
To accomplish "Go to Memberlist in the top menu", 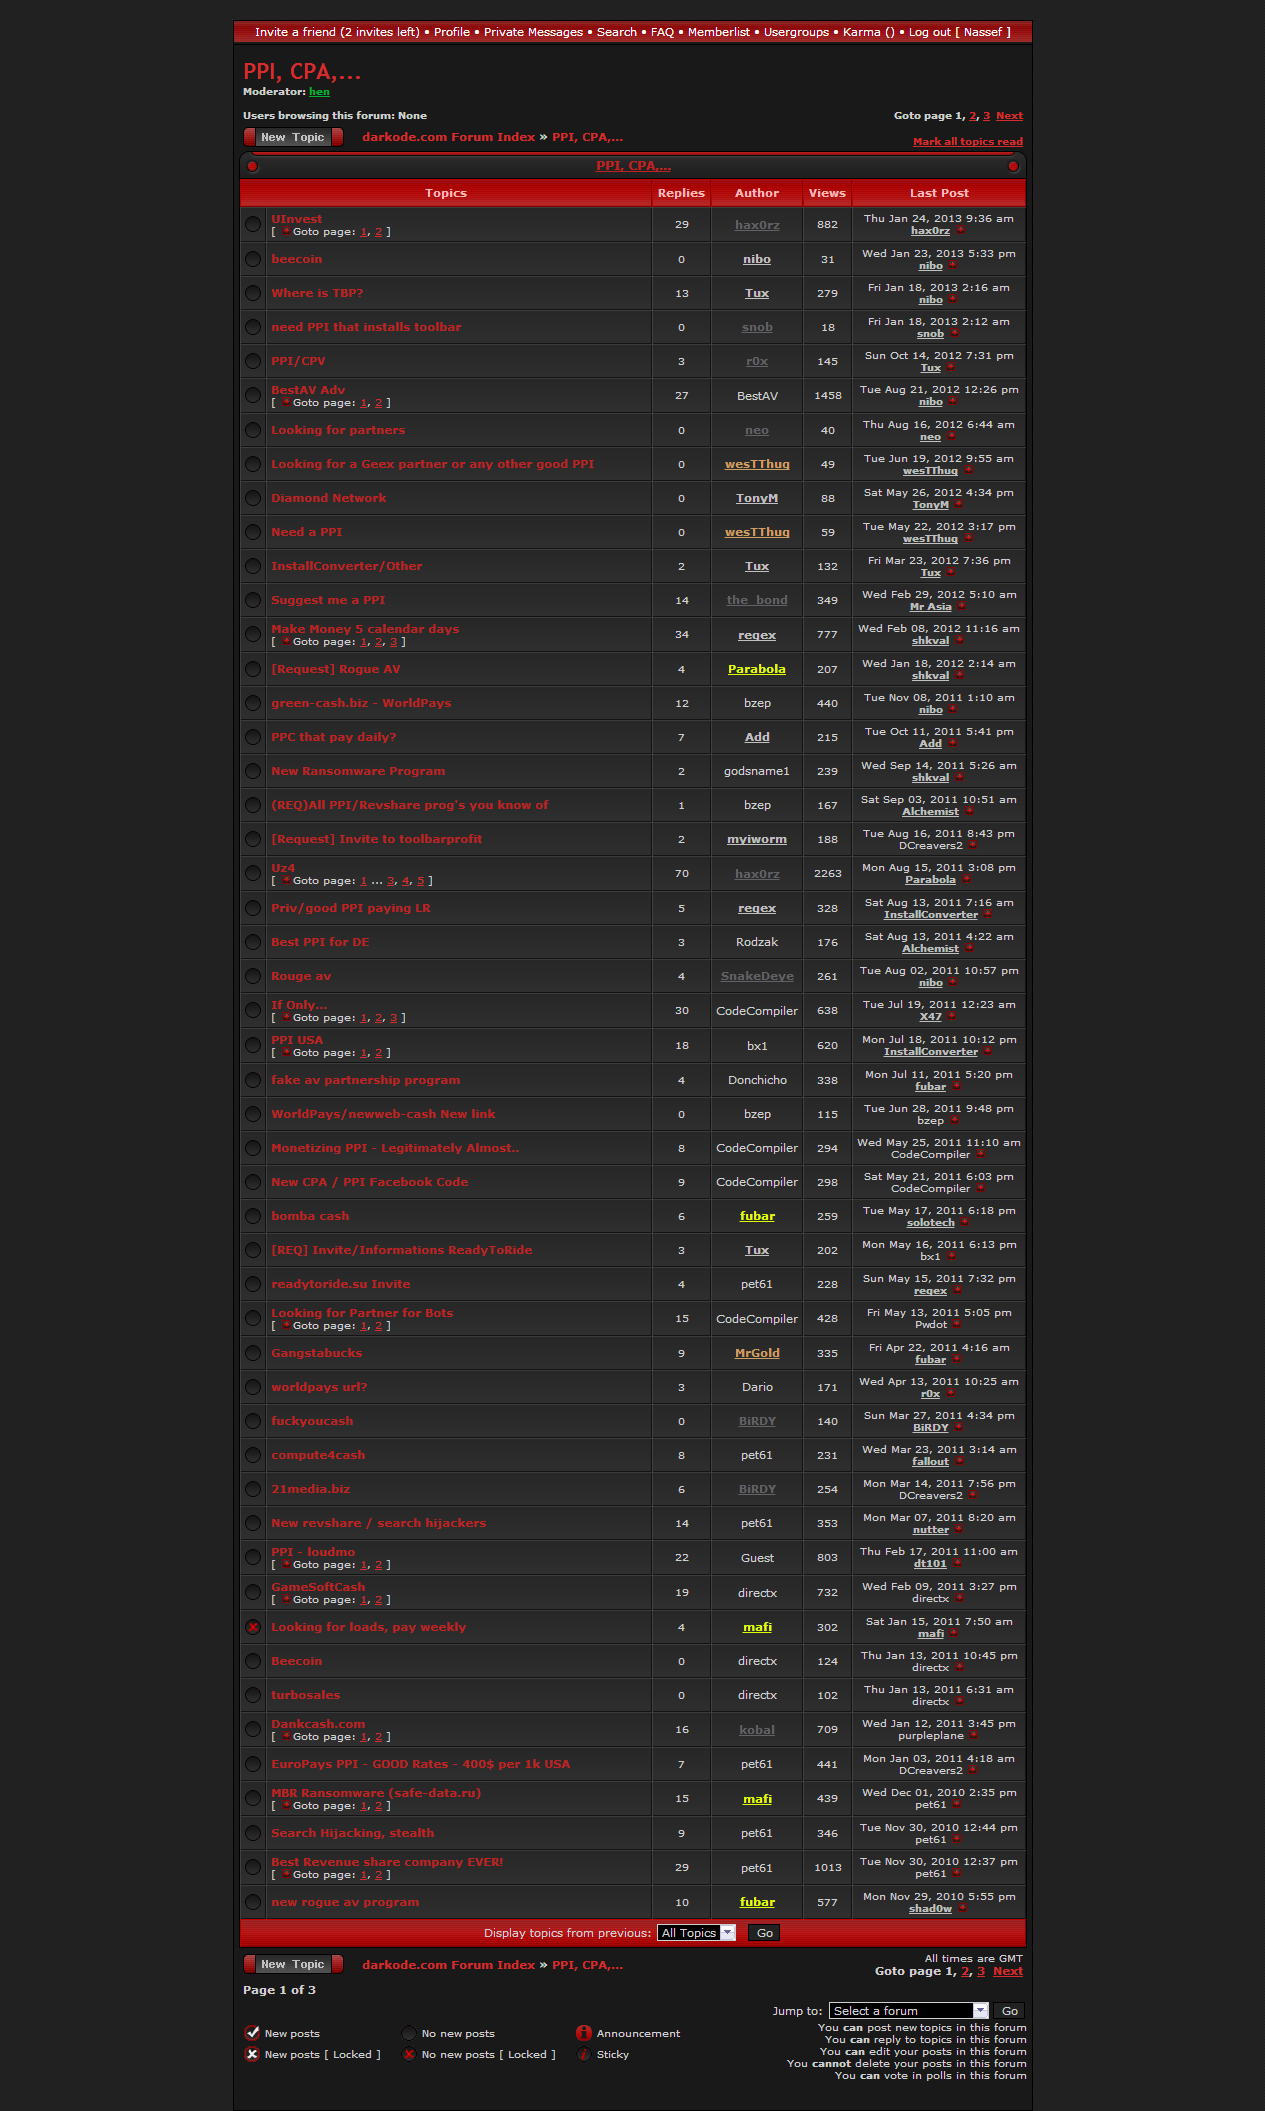I will (718, 32).
